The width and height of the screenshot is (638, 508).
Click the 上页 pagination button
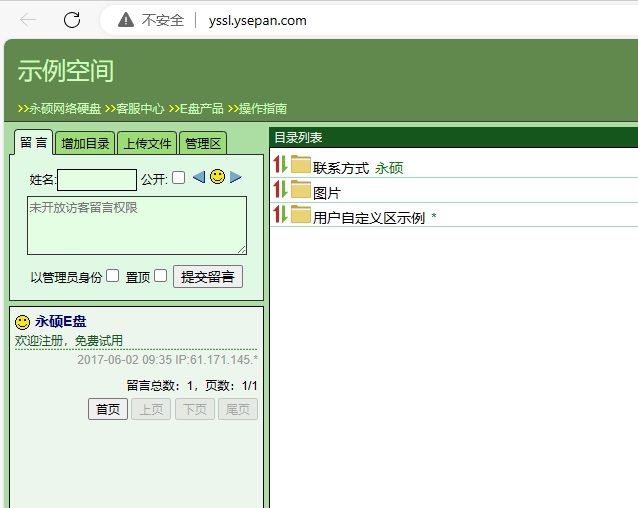click(x=151, y=409)
